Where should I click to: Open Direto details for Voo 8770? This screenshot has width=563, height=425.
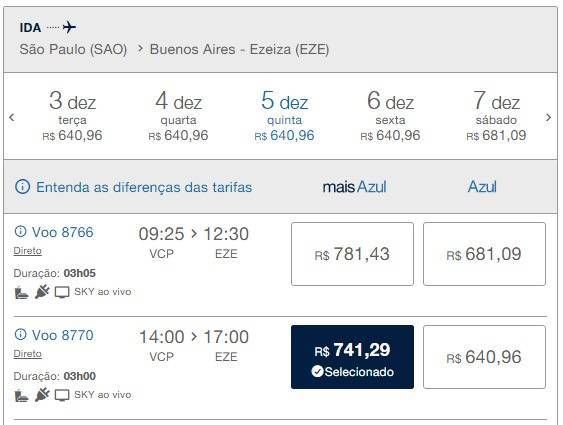(28, 354)
